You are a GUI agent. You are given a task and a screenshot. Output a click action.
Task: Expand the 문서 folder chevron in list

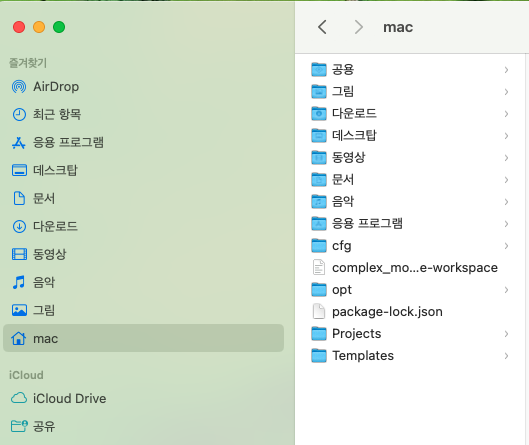point(506,180)
